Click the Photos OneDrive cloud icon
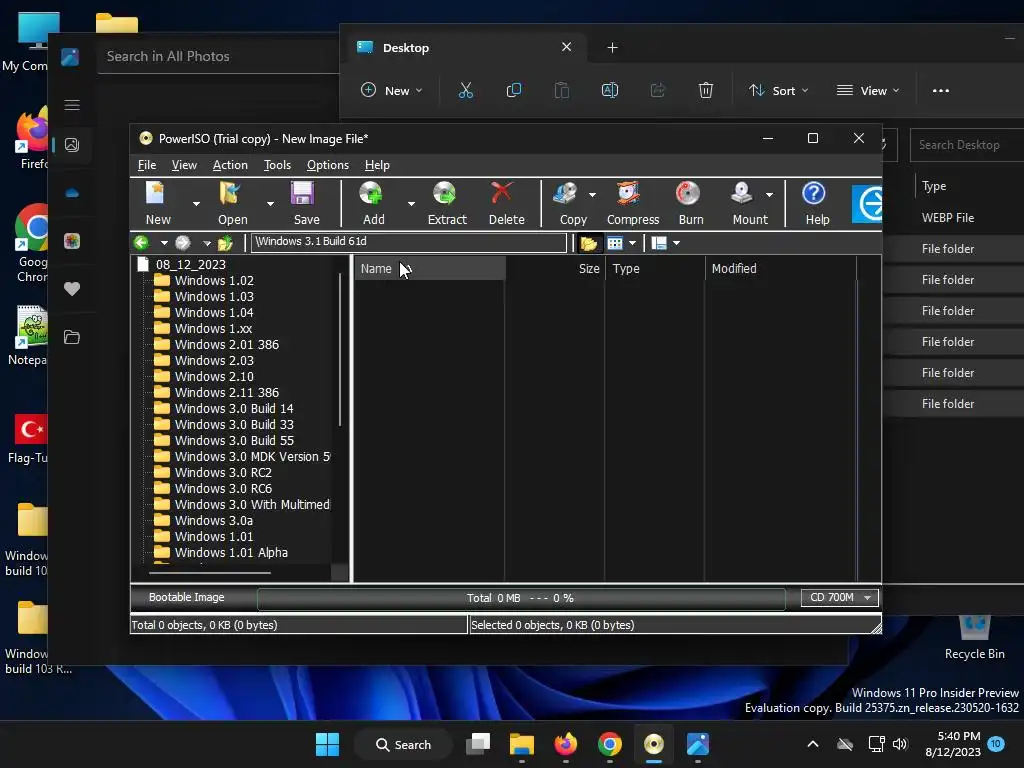This screenshot has height=768, width=1024. (72, 193)
